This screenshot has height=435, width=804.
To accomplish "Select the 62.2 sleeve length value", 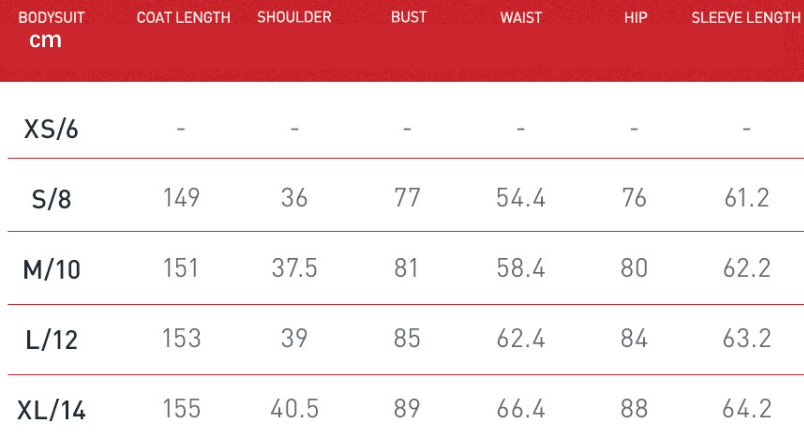I will [x=746, y=268].
